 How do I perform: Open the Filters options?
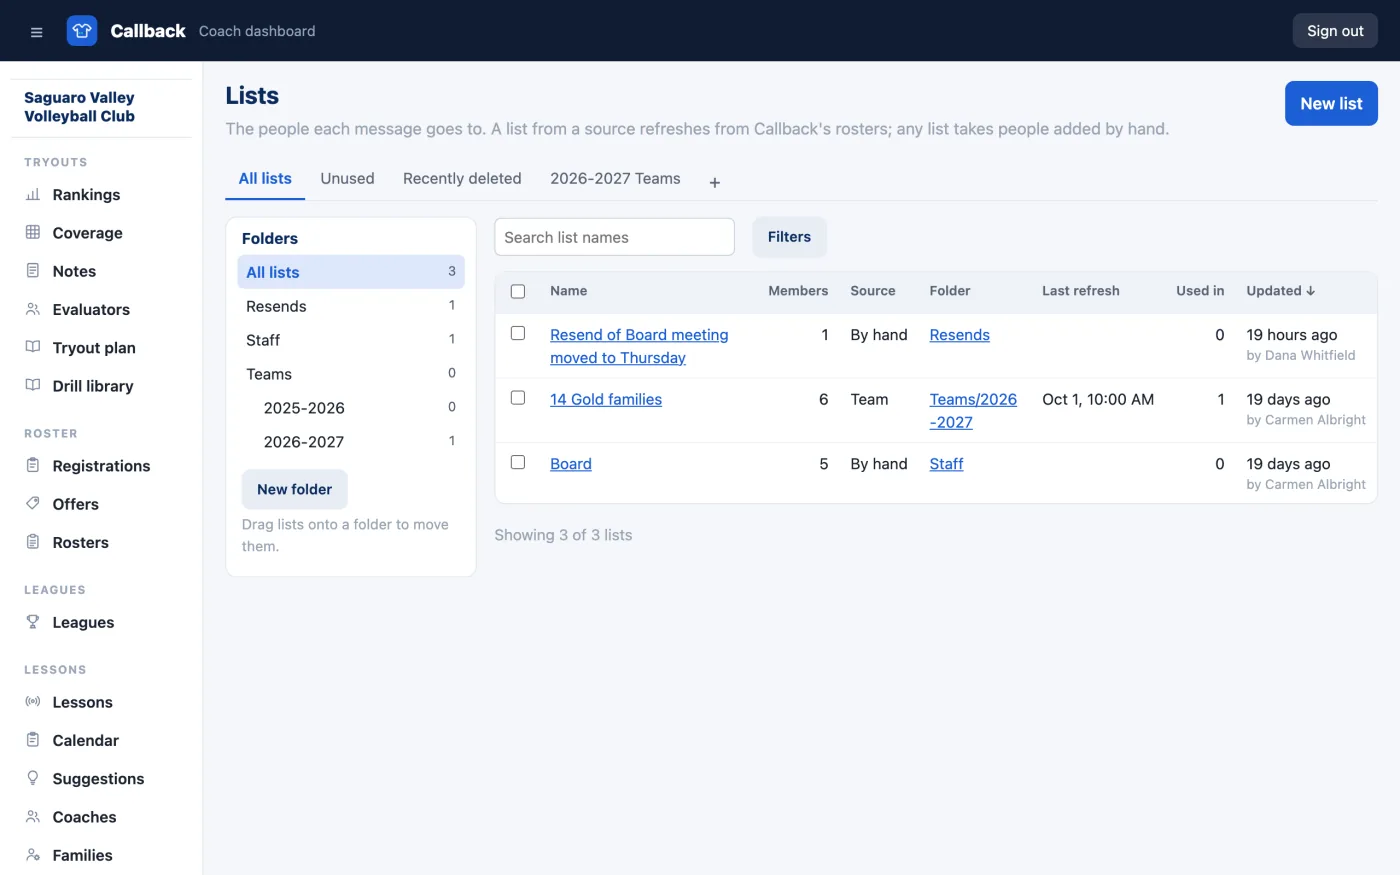click(x=789, y=237)
